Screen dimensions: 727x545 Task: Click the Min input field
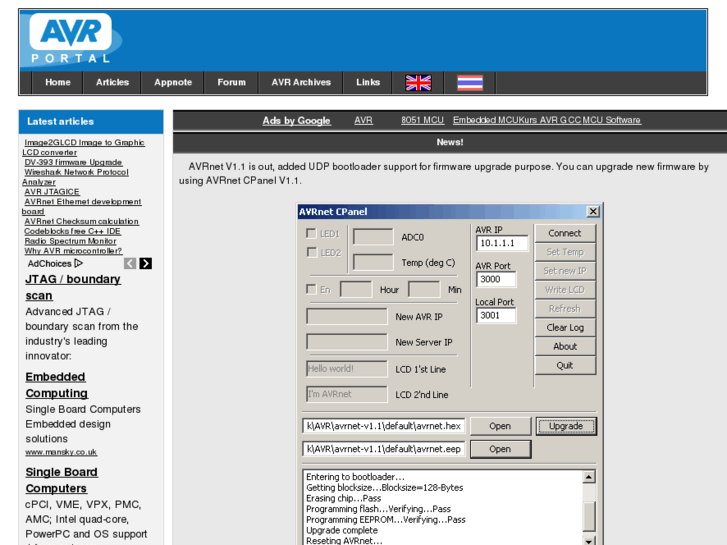[424, 289]
